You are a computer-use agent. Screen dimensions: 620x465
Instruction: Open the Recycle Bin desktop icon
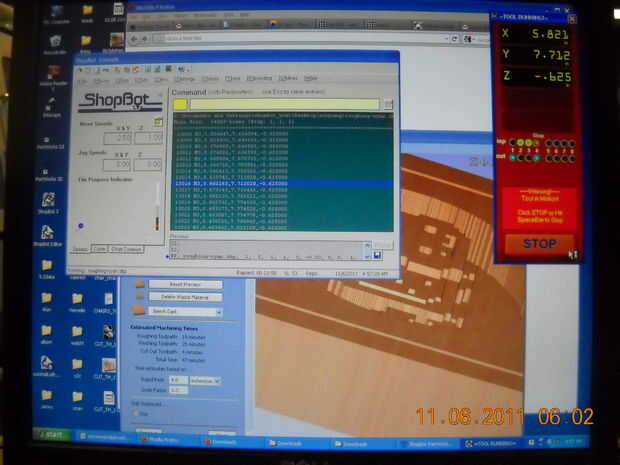pos(55,43)
